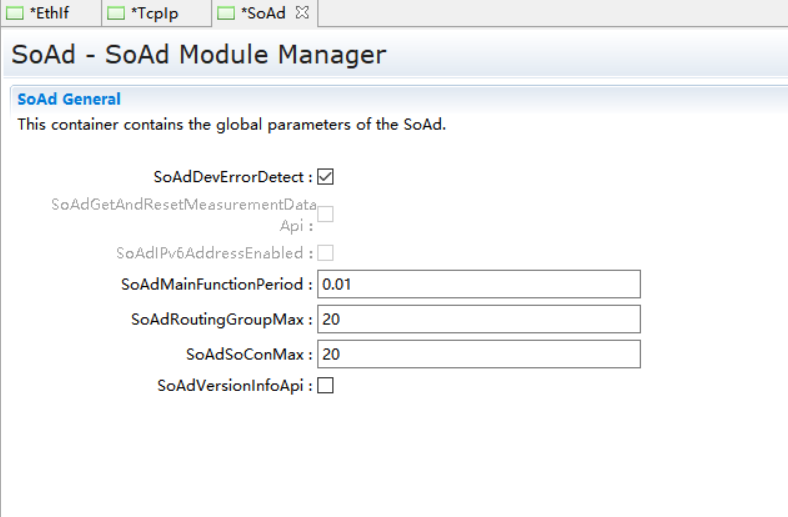Switch to the *EthIf tab

point(50,13)
